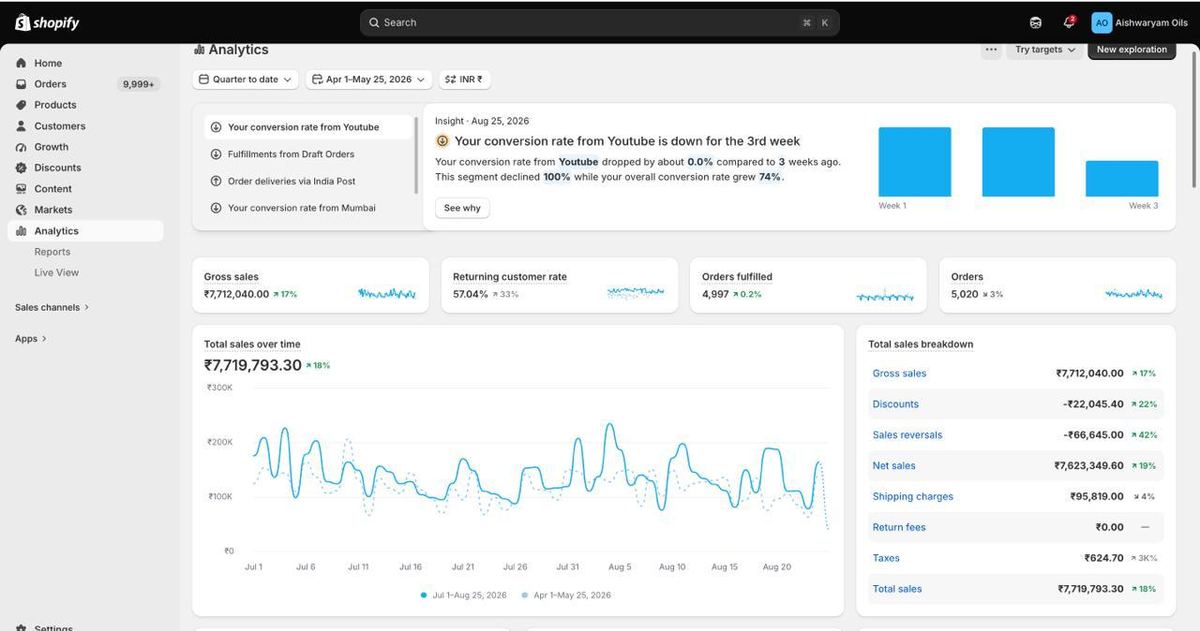Click the Home icon in the sidebar
This screenshot has width=1200, height=631.
21,63
